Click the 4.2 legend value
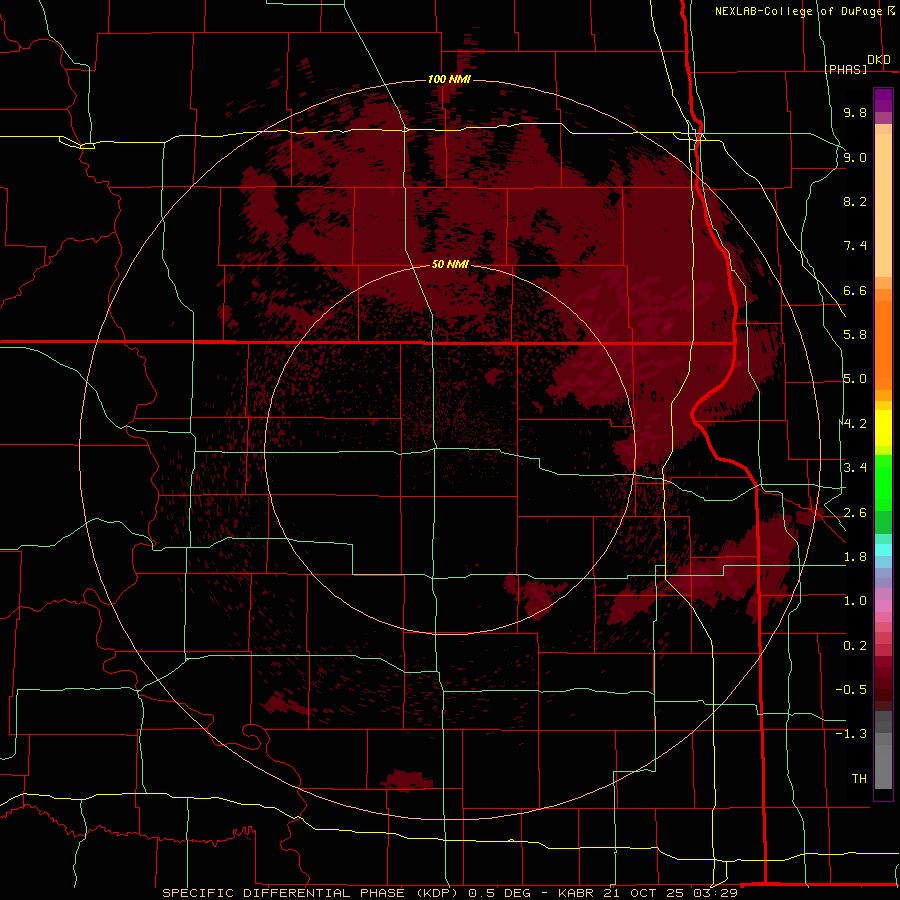This screenshot has width=900, height=900. (x=855, y=424)
